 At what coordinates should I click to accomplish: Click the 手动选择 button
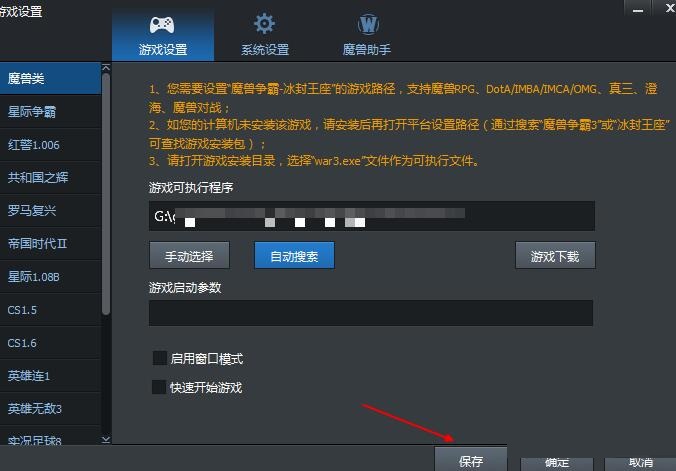pyautogui.click(x=189, y=256)
